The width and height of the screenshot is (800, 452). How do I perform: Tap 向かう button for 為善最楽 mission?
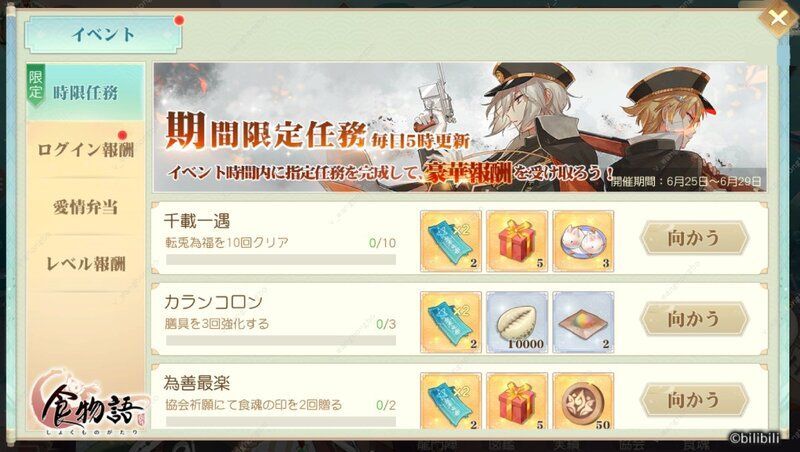click(x=694, y=400)
